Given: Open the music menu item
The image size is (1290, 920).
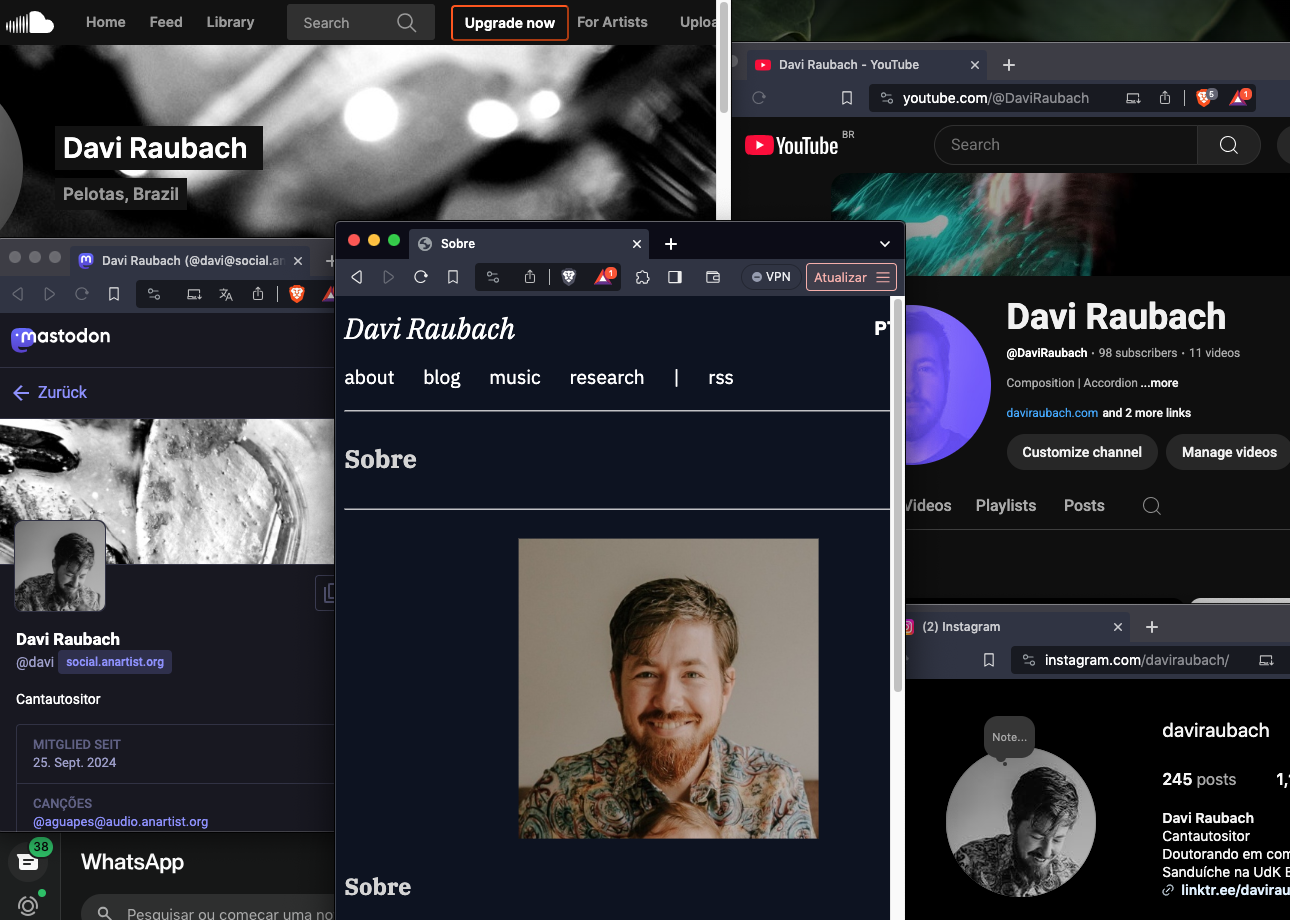Looking at the screenshot, I should 515,377.
